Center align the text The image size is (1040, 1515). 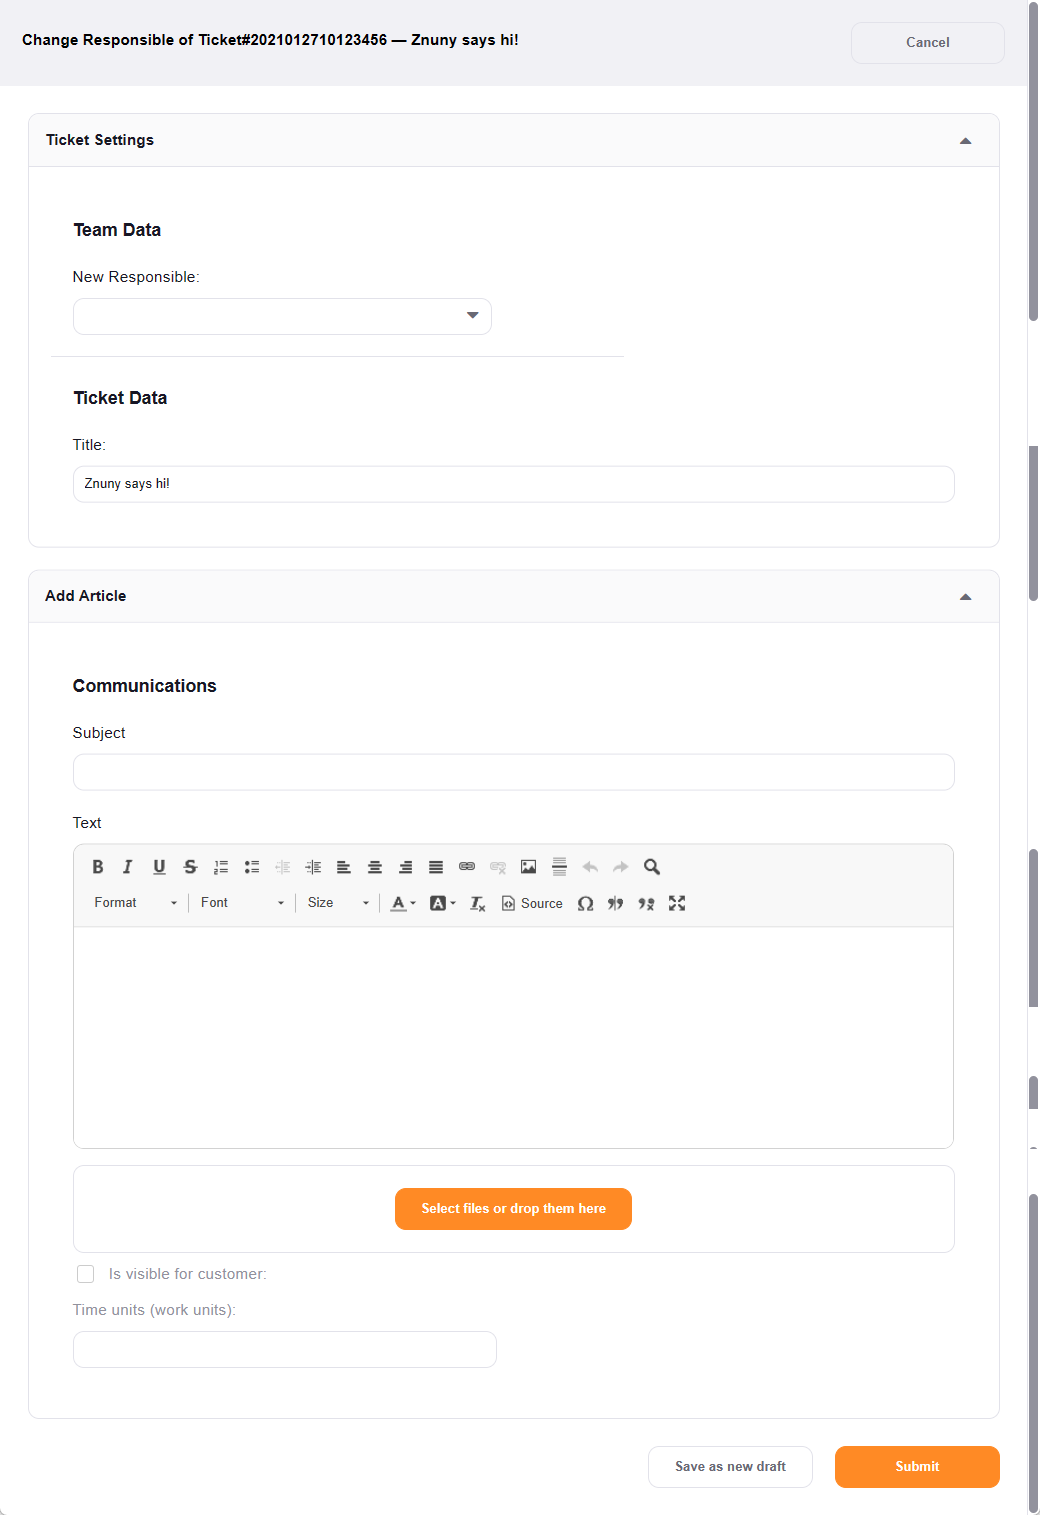tap(375, 867)
